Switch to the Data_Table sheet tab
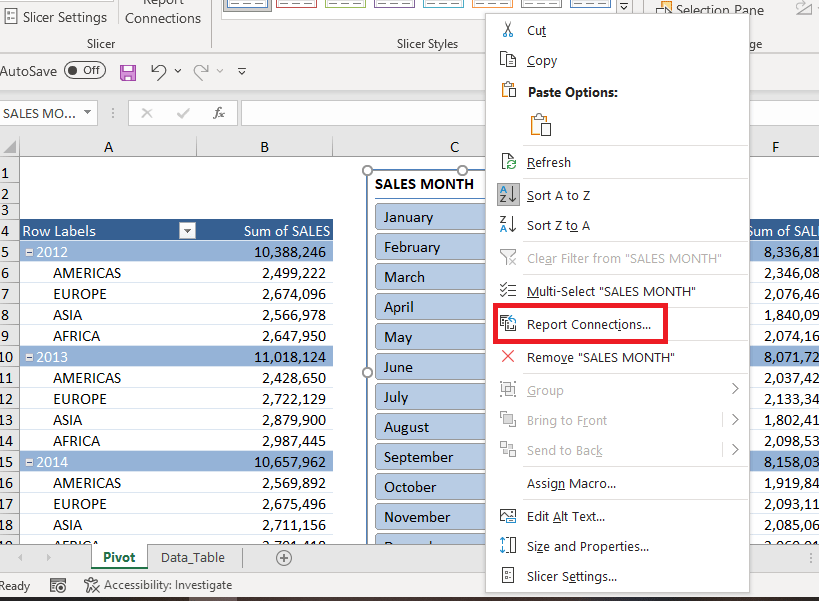The width and height of the screenshot is (819, 601). pyautogui.click(x=193, y=557)
